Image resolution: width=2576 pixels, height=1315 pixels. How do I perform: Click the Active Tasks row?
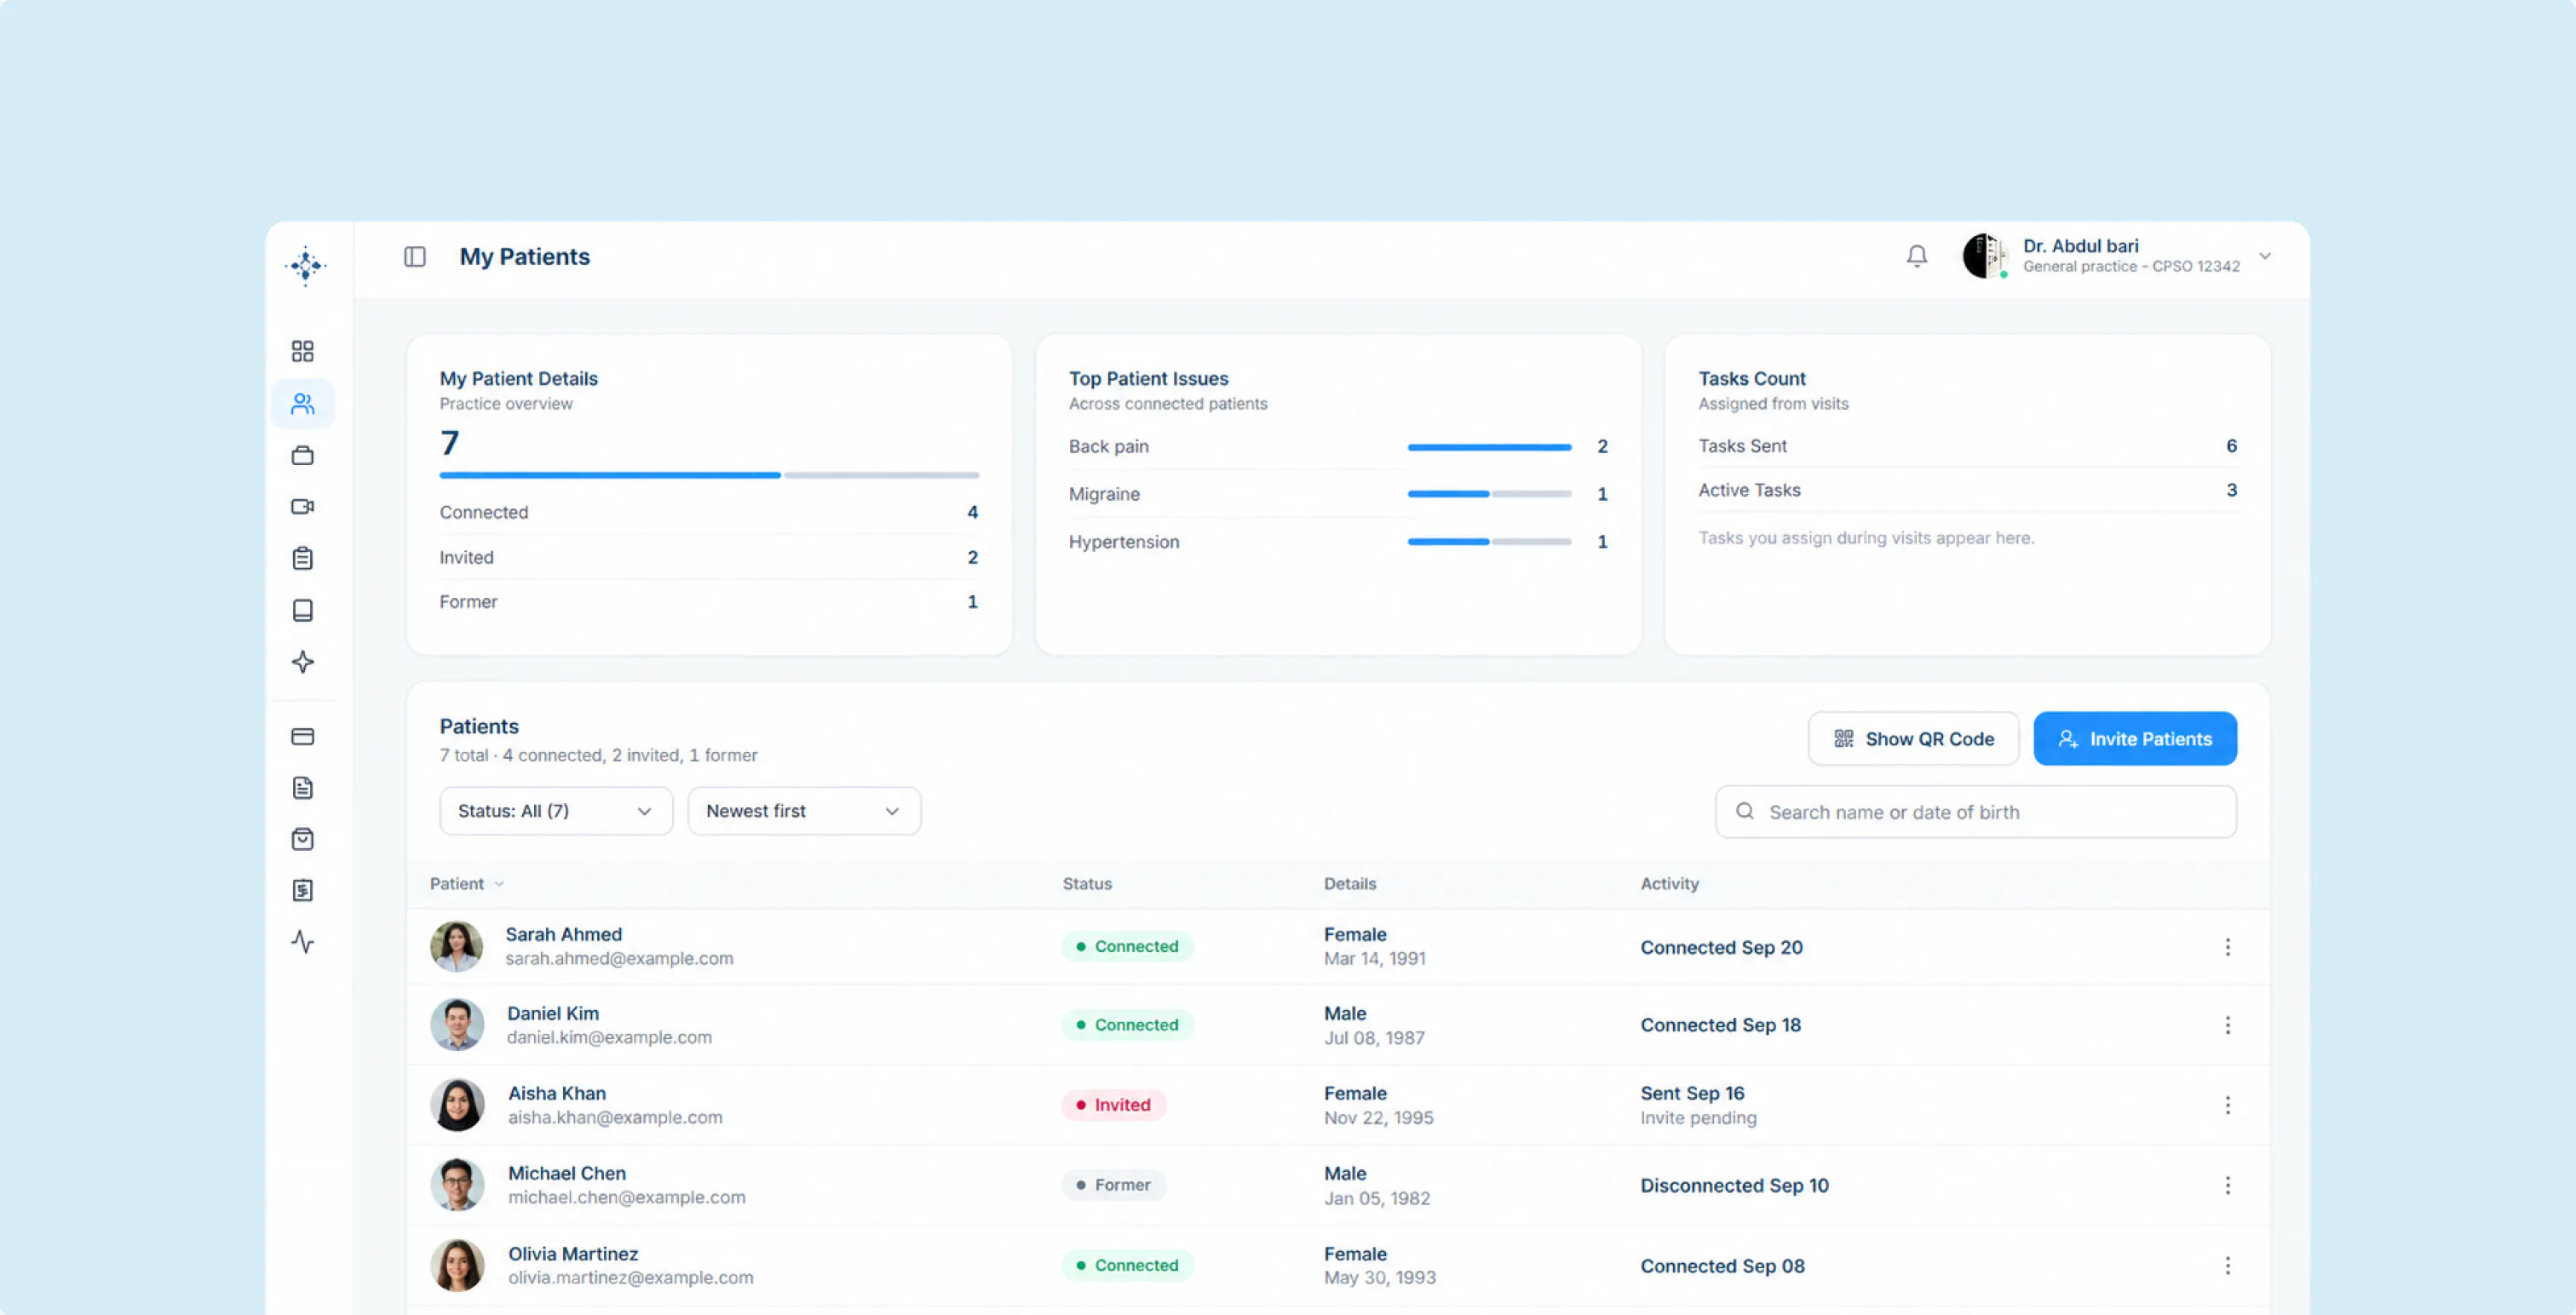pos(1967,490)
